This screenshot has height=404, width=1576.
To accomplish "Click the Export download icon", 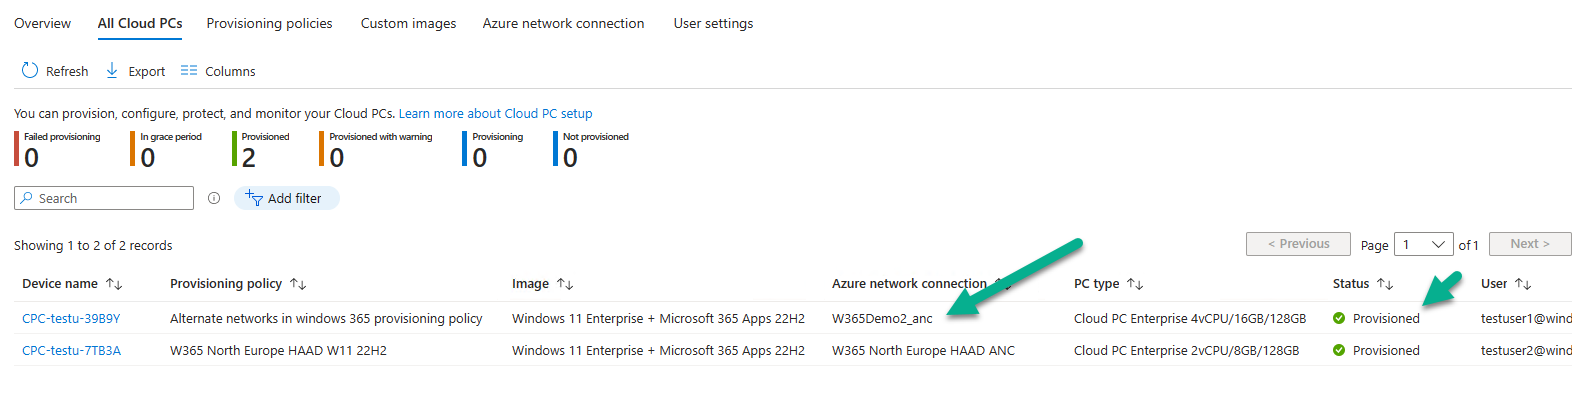I will pyautogui.click(x=112, y=70).
